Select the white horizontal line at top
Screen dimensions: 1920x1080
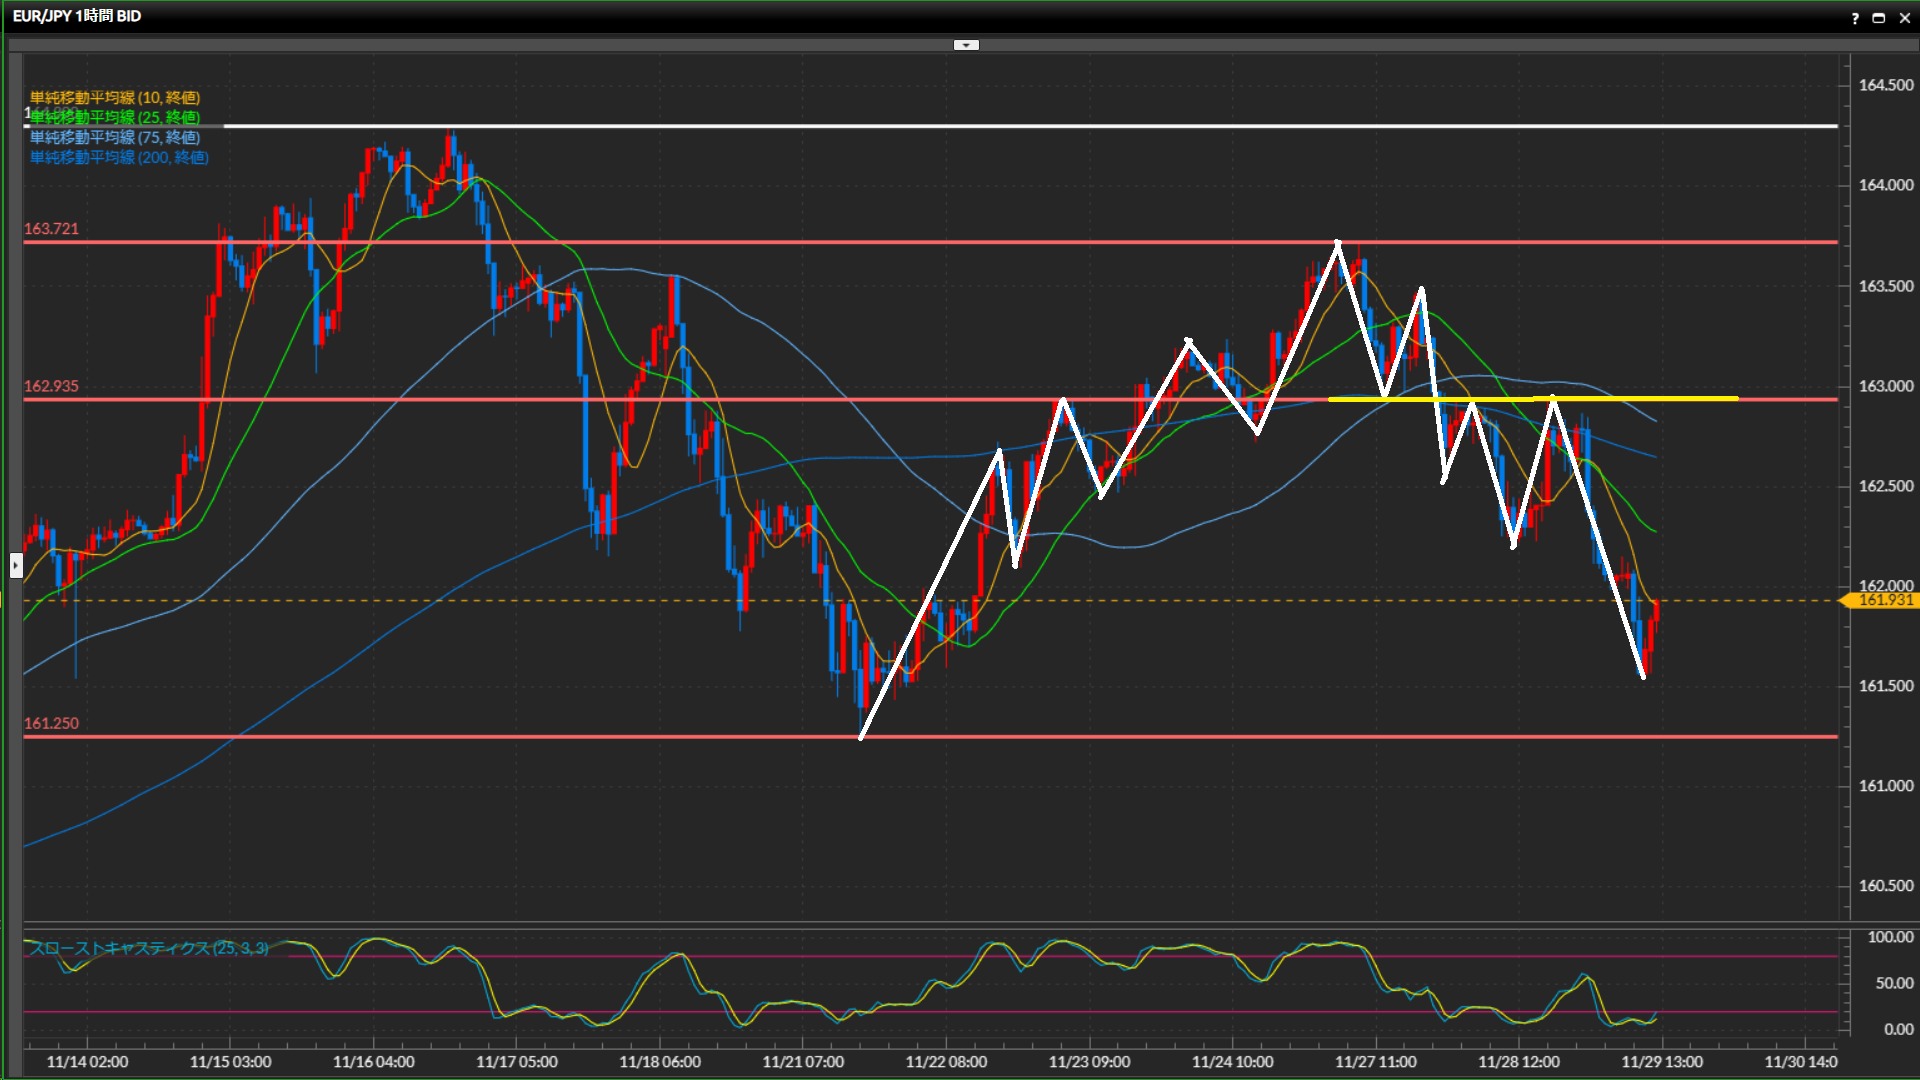(1000, 126)
